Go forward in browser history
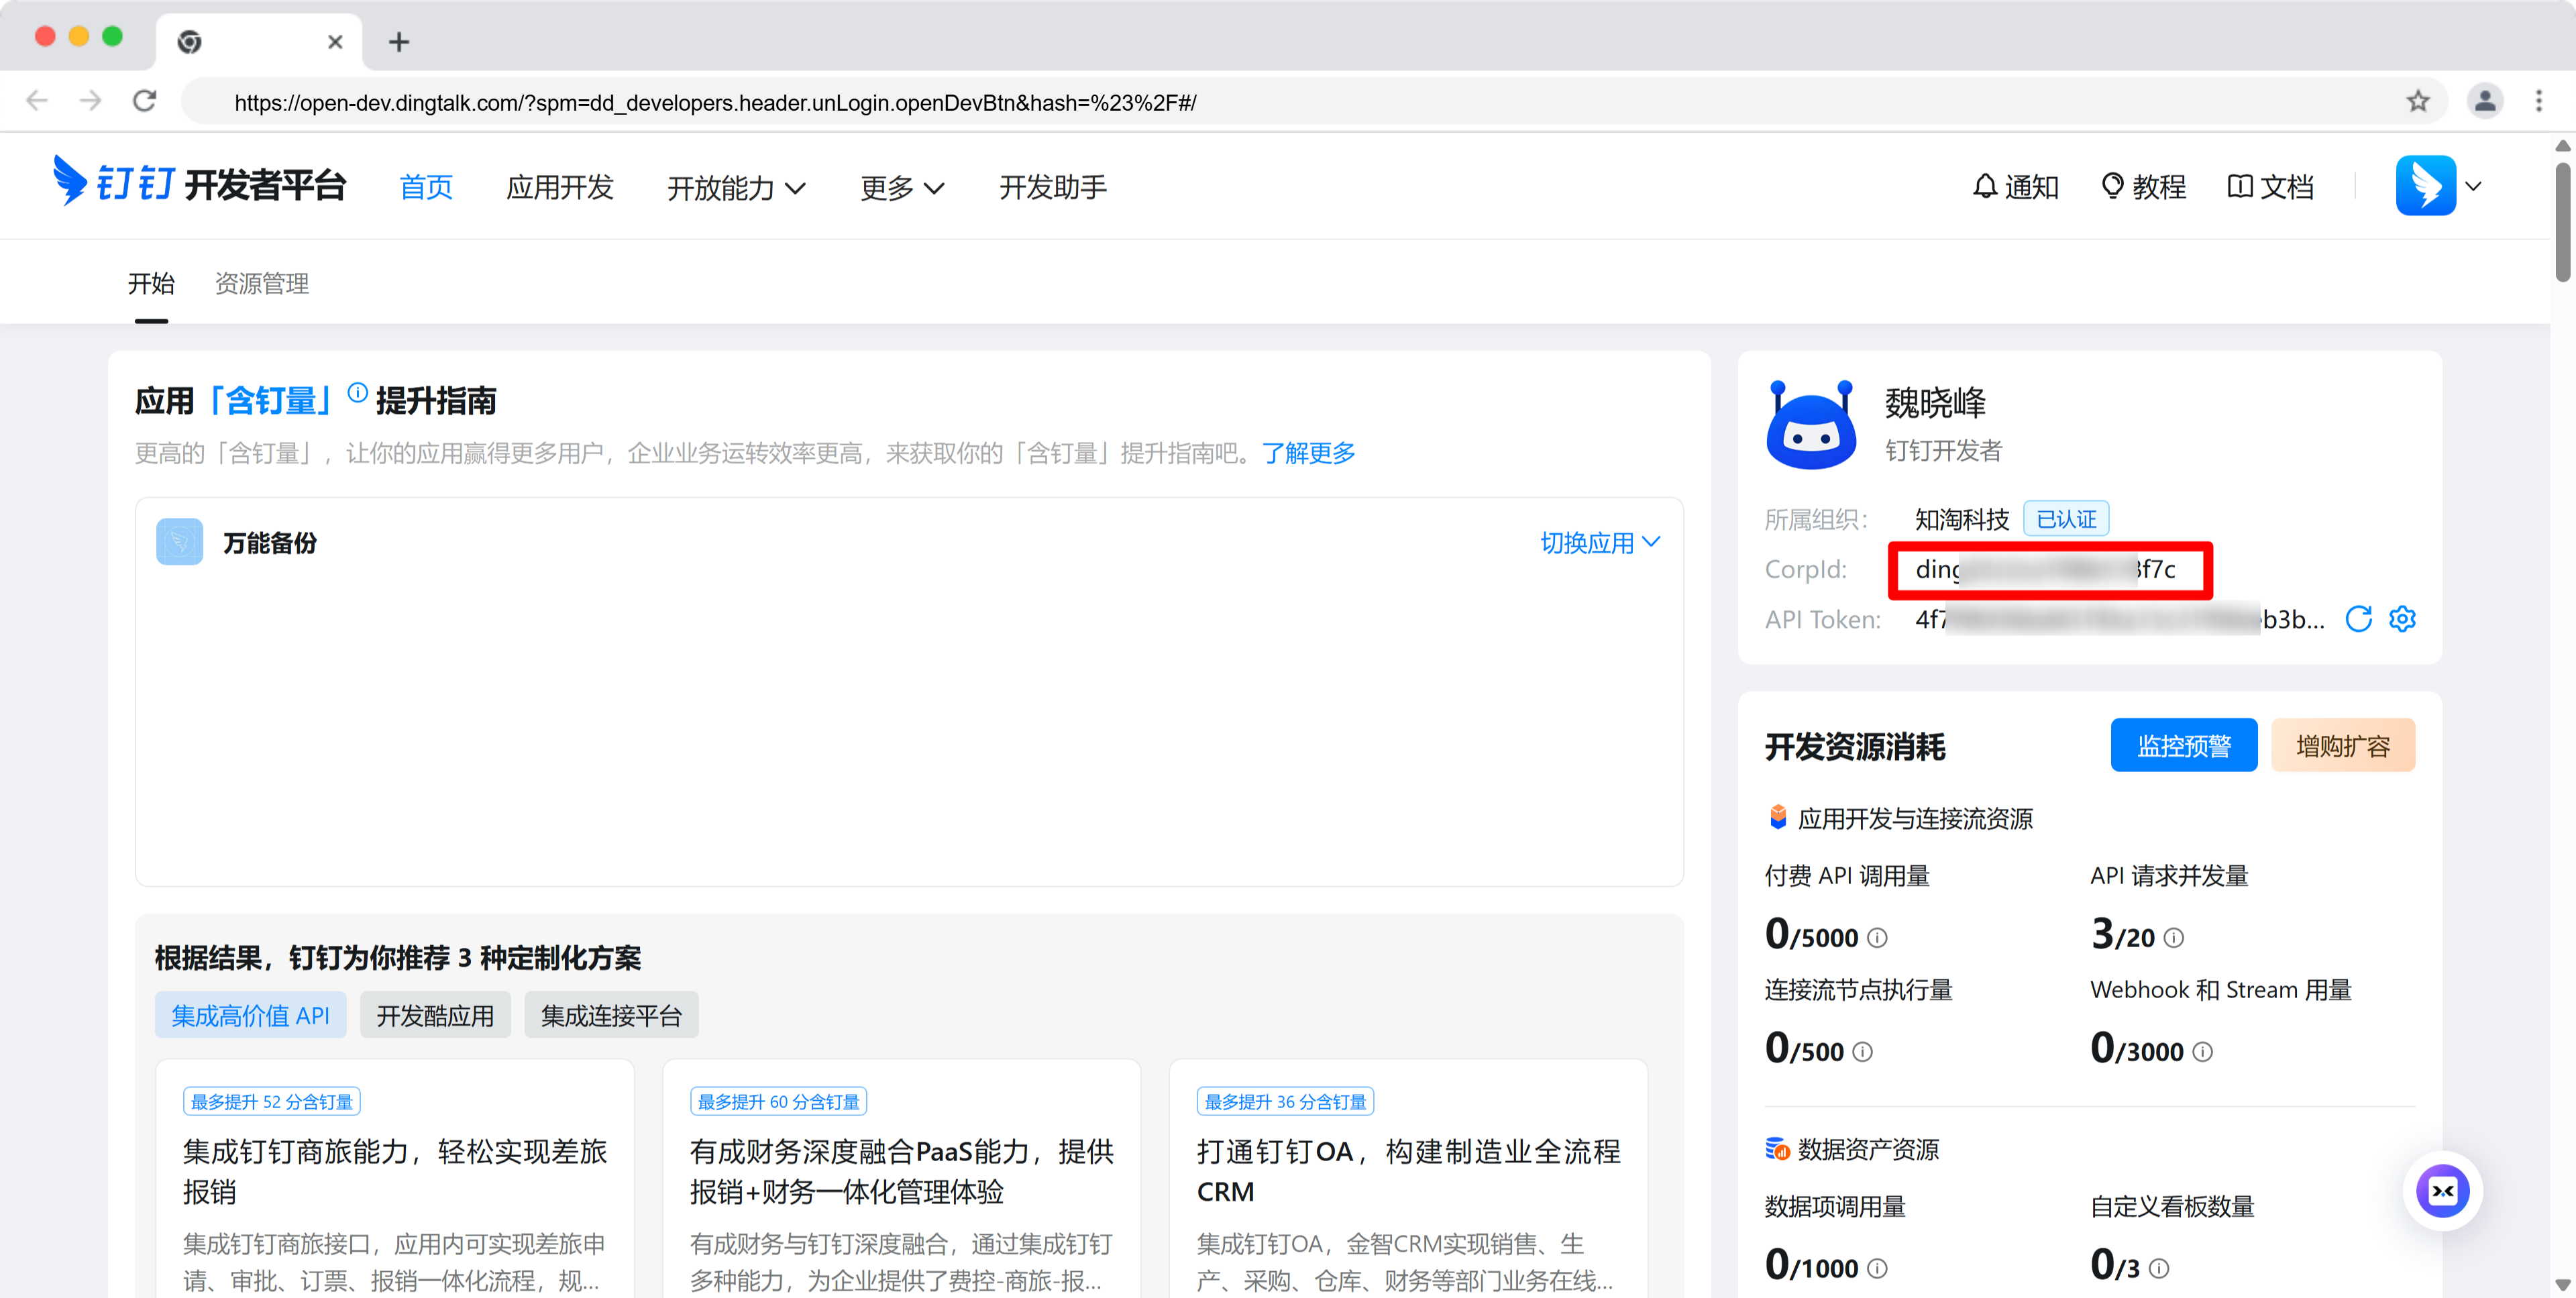 (x=91, y=101)
